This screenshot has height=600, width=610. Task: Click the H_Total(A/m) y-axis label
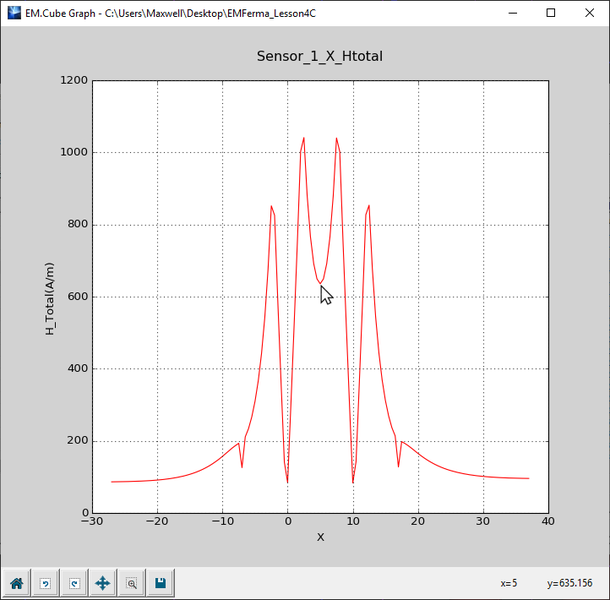tap(50, 296)
